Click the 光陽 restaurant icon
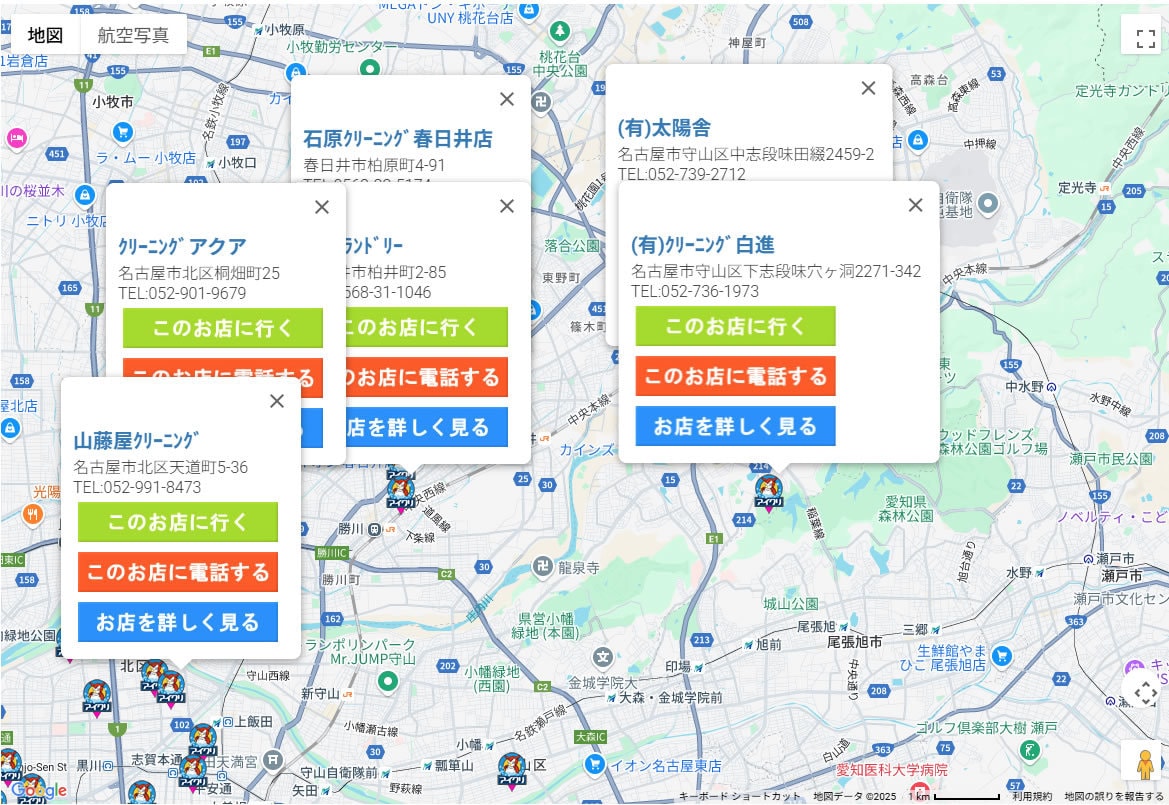1169x805 pixels. pyautogui.click(x=32, y=514)
